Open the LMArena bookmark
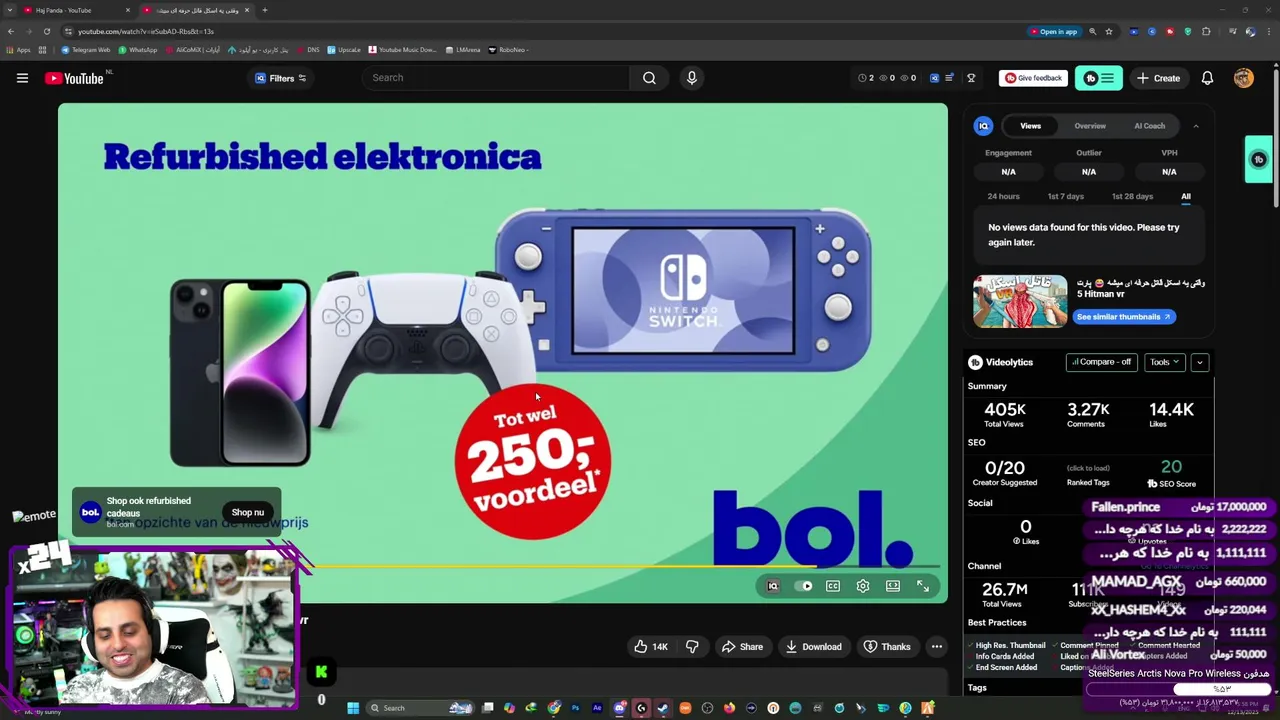 pyautogui.click(x=463, y=50)
